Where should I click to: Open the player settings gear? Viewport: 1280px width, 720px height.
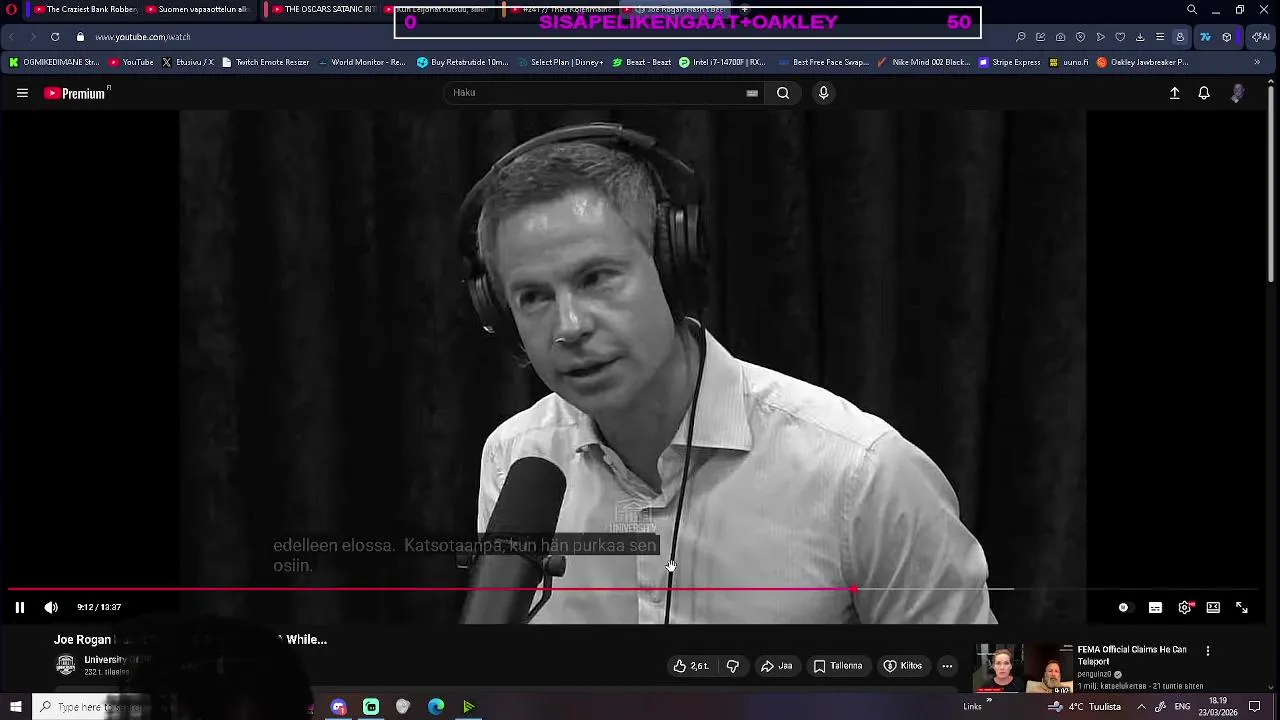click(1185, 607)
